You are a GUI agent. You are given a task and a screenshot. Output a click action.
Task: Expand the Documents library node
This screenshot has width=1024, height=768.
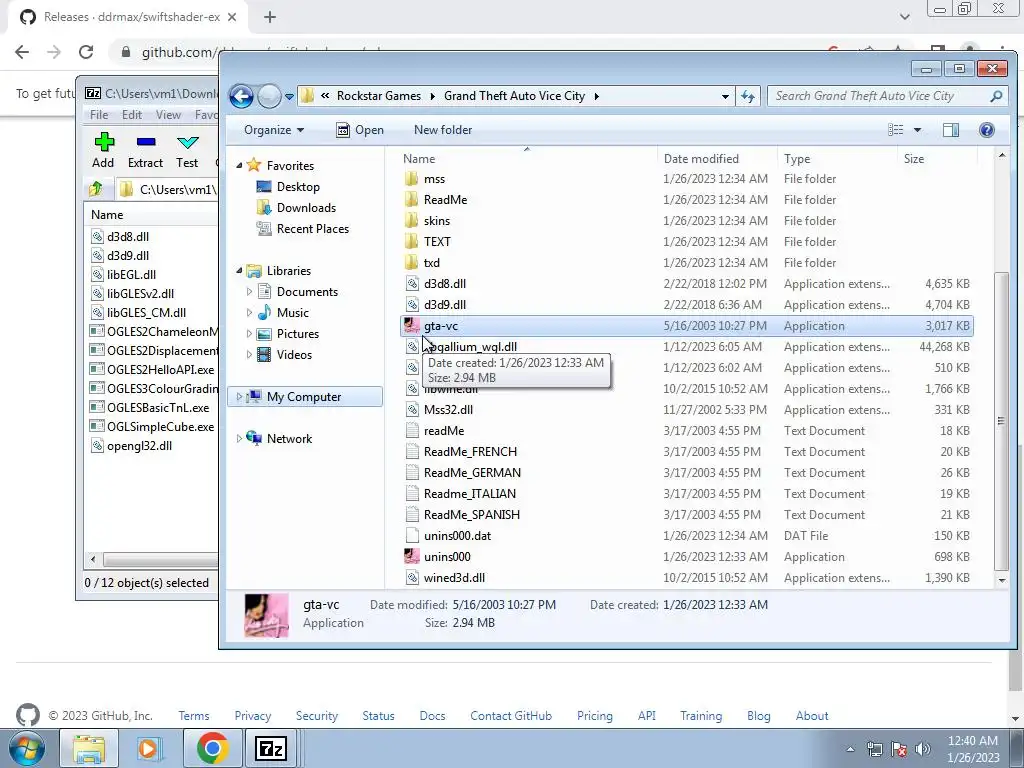pyautogui.click(x=249, y=291)
